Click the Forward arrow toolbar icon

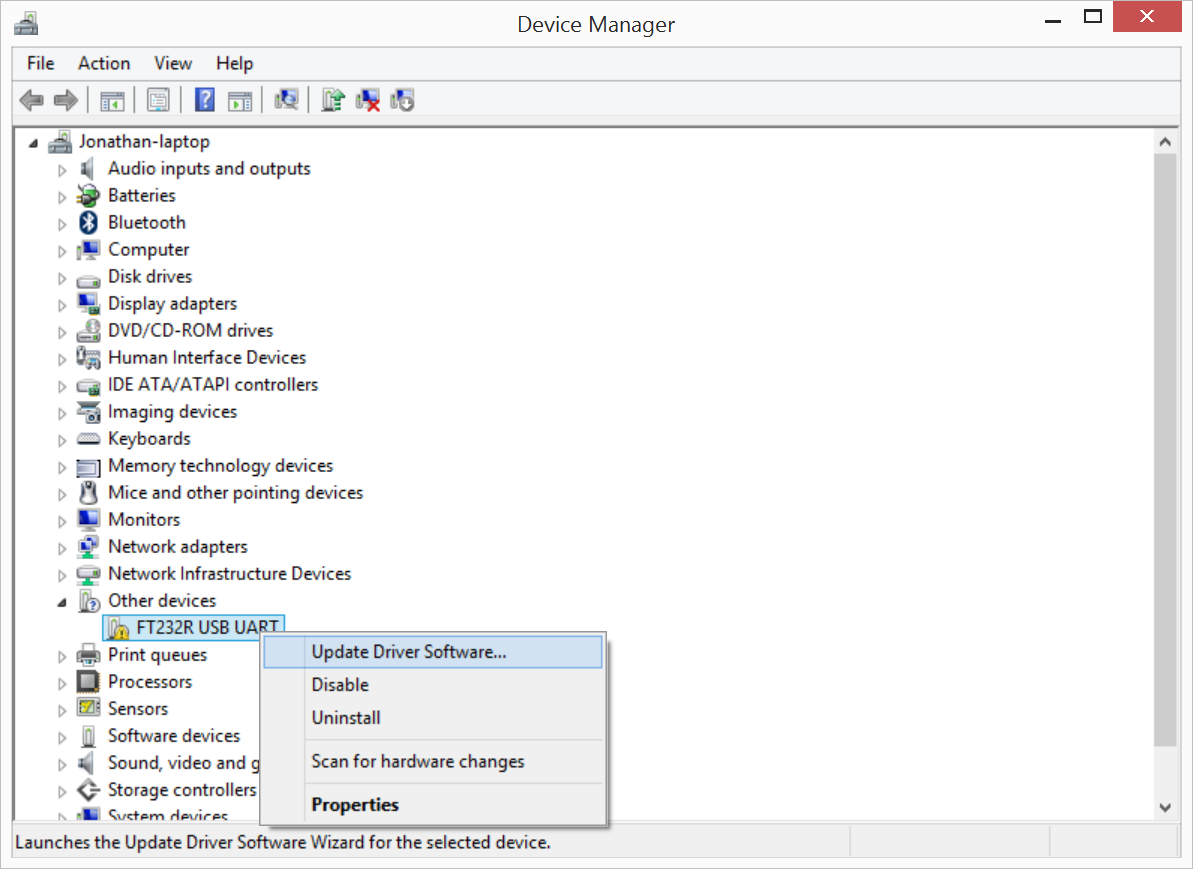[x=66, y=100]
